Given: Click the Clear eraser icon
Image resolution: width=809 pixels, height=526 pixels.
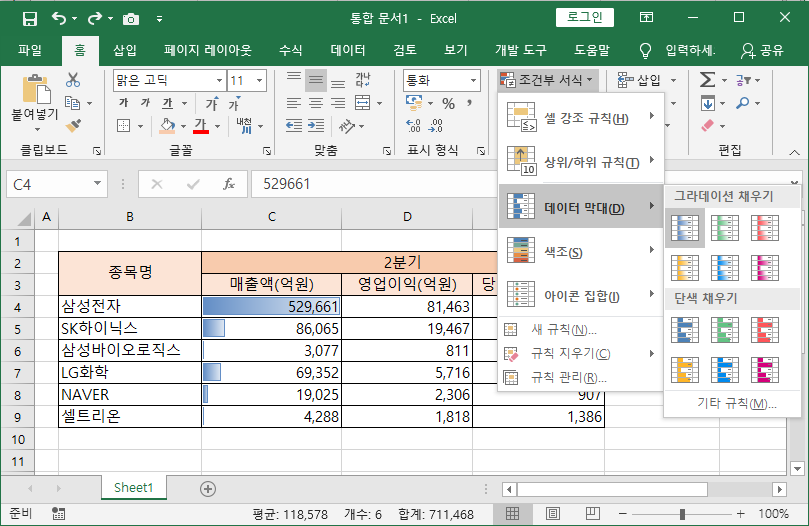Looking at the screenshot, I should tap(708, 125).
